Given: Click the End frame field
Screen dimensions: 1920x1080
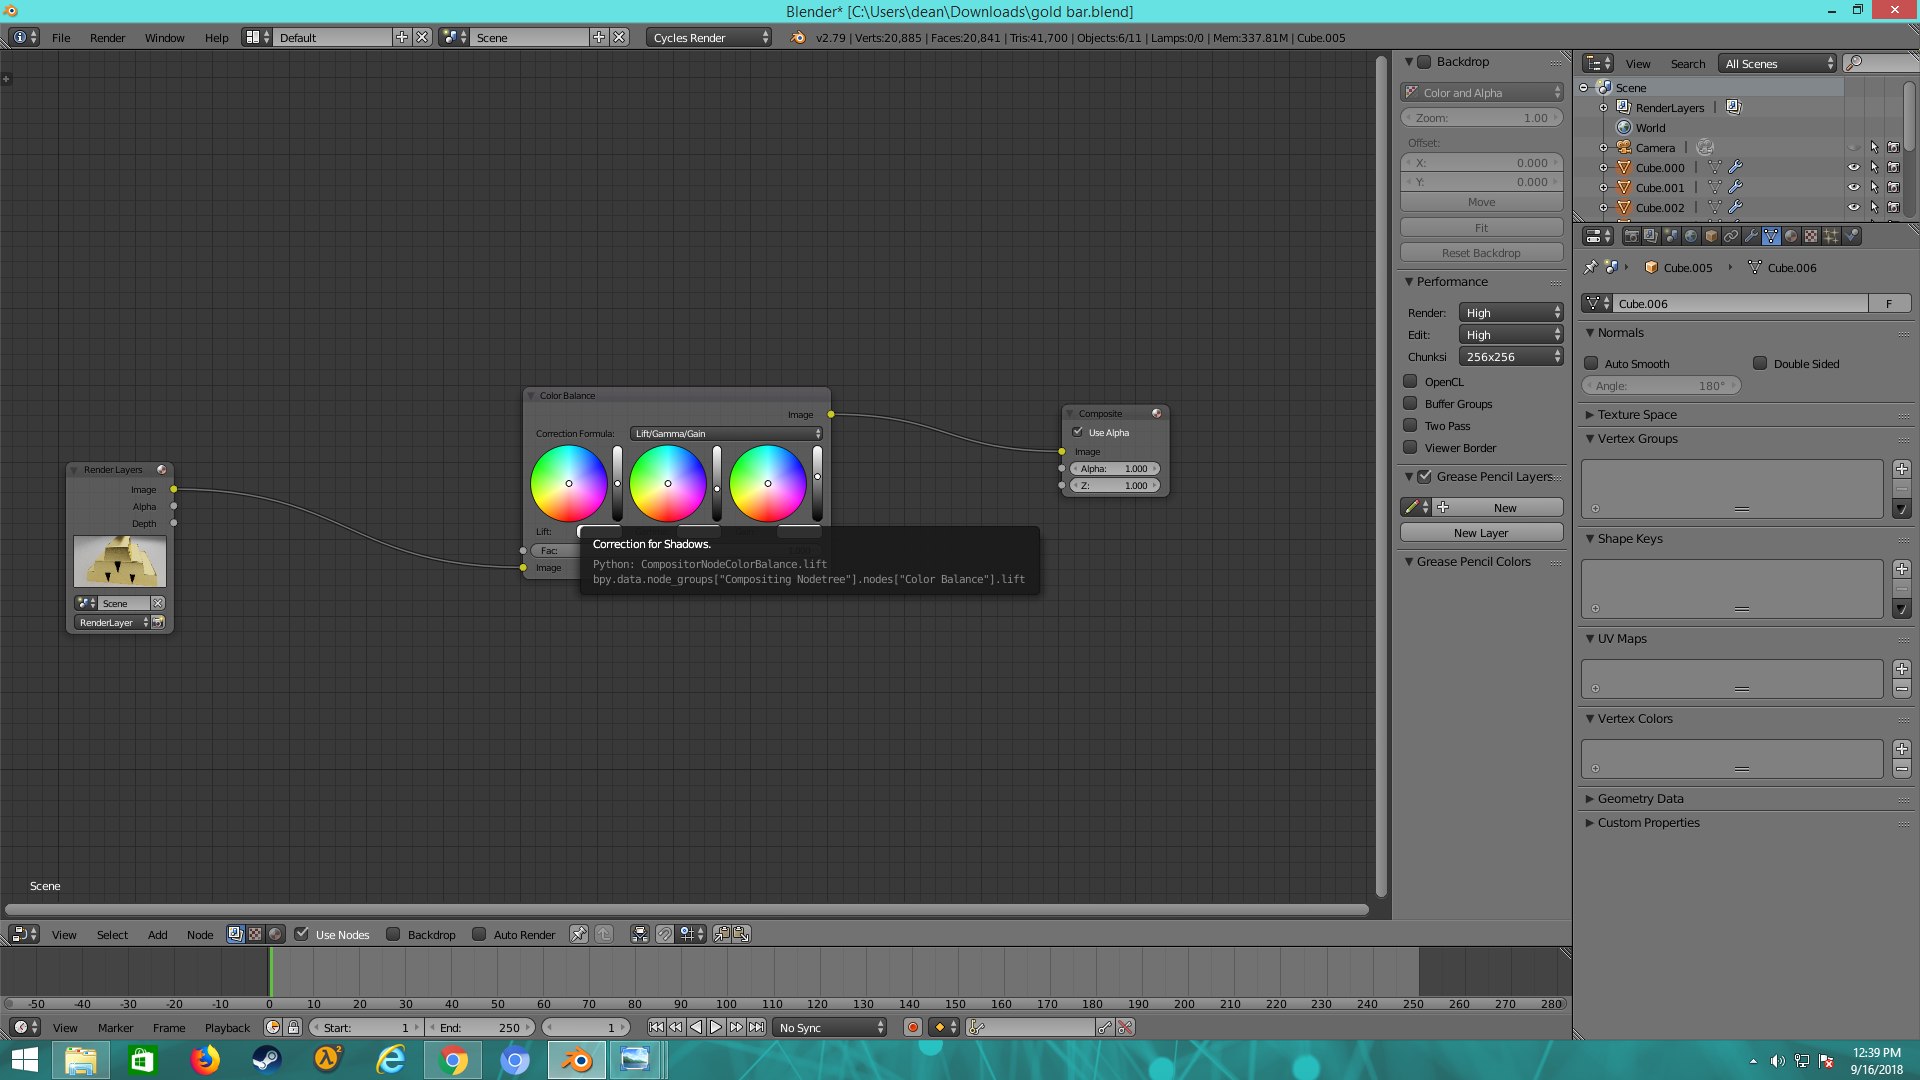Looking at the screenshot, I should coord(481,1027).
